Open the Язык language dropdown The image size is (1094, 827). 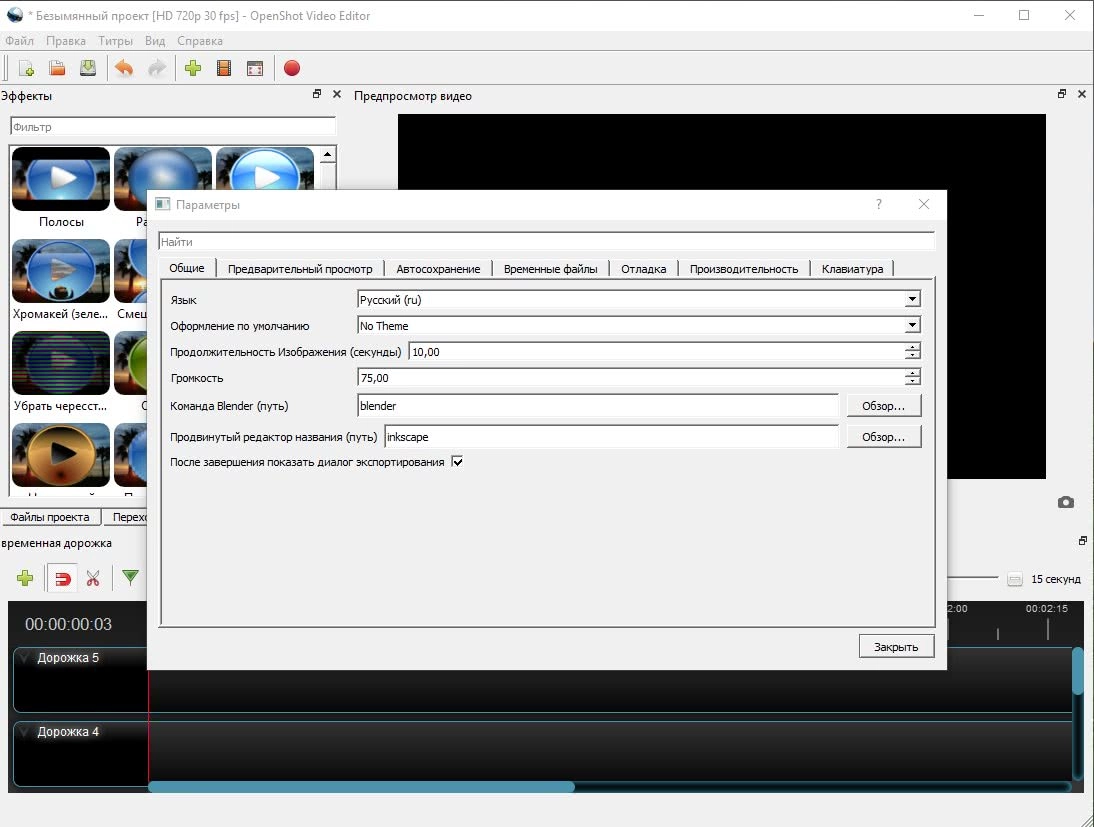click(x=912, y=299)
